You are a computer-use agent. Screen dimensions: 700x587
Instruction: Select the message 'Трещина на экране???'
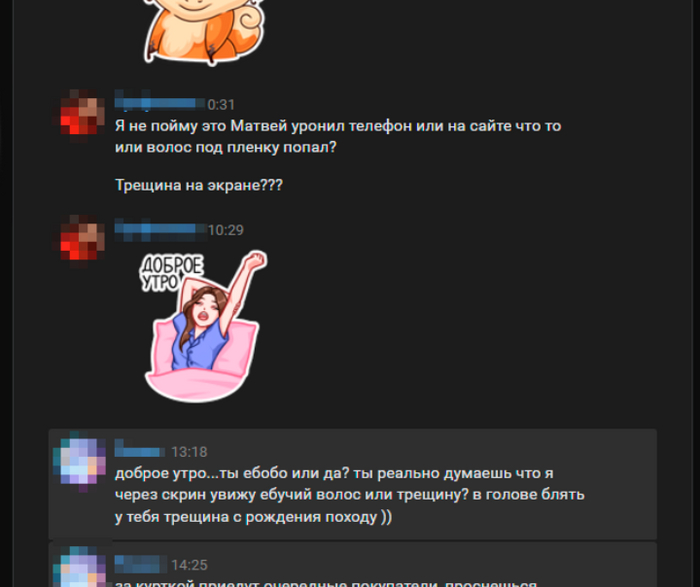point(199,185)
